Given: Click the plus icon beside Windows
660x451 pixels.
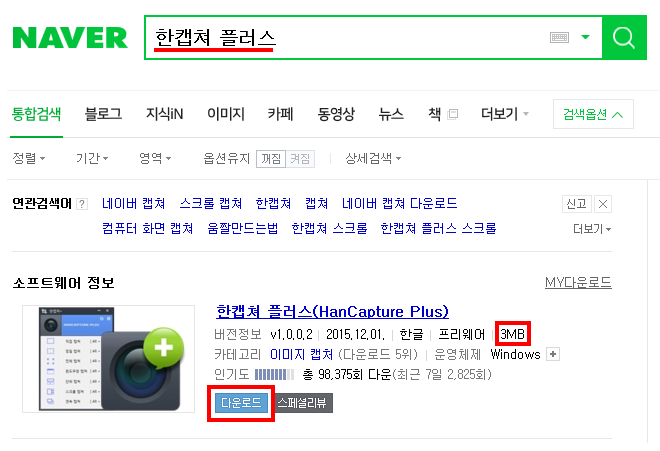Looking at the screenshot, I should [x=553, y=354].
